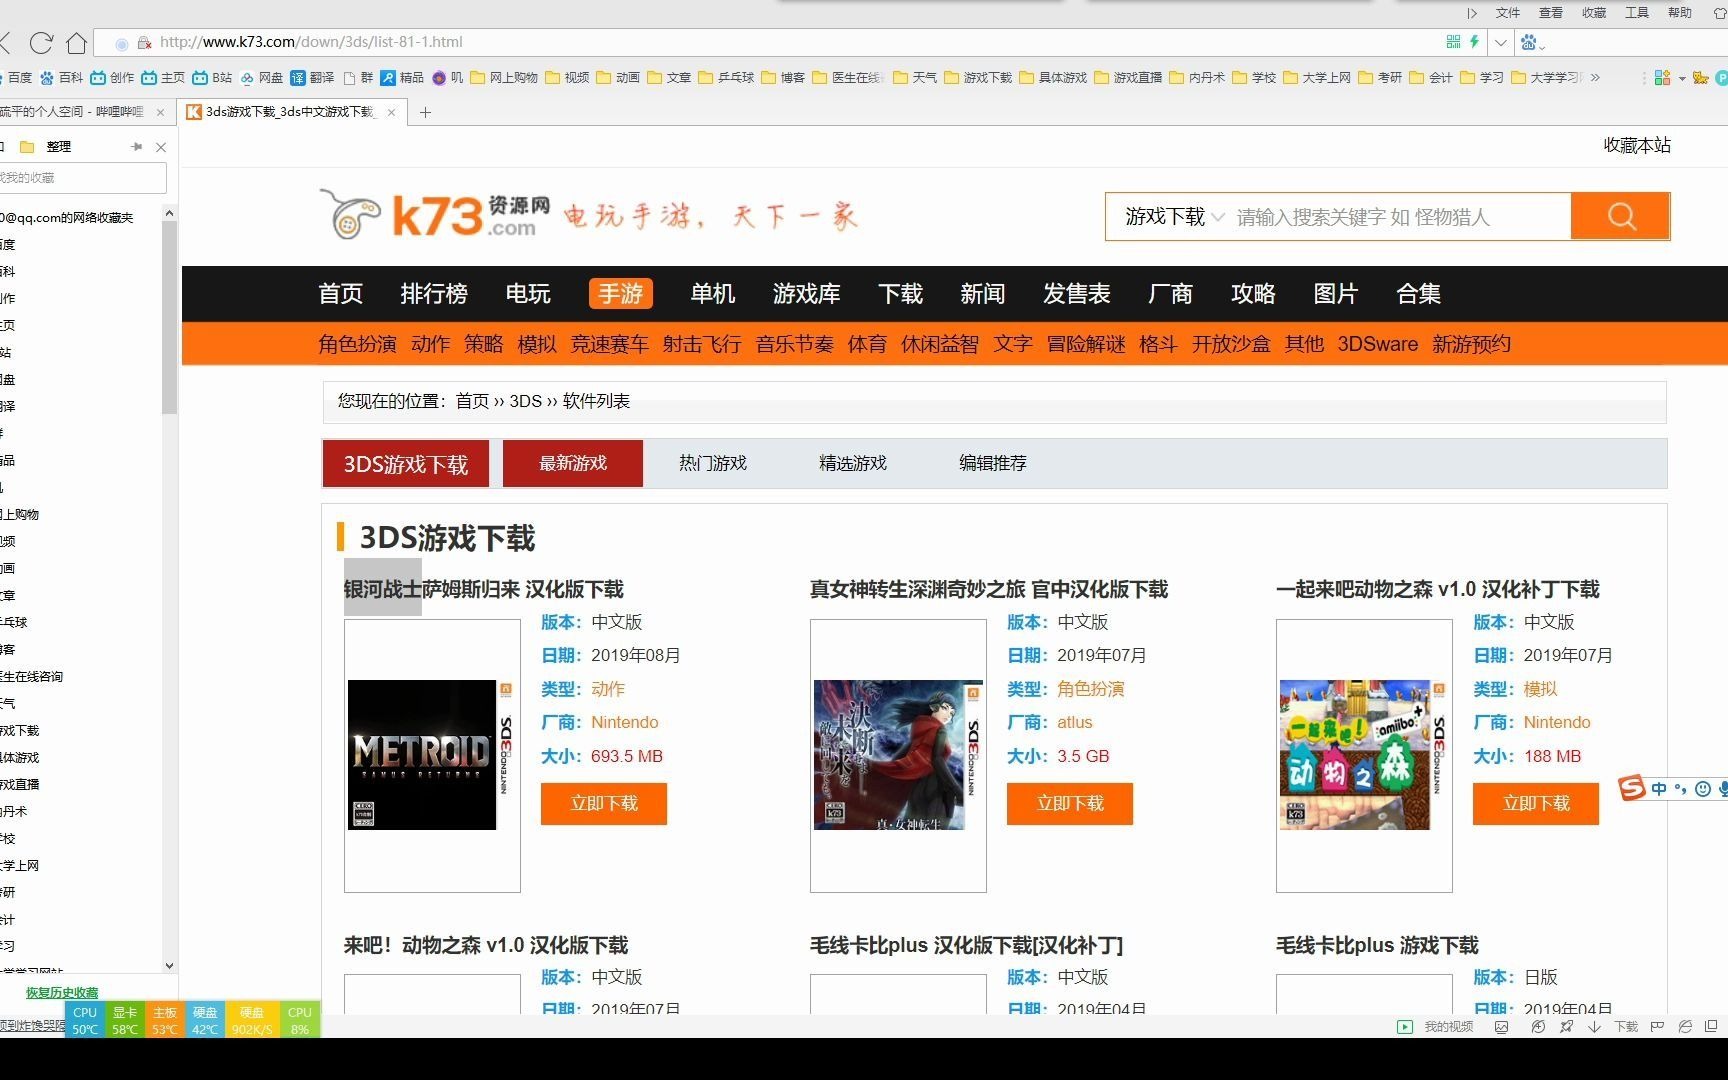Select the highlighted 手游 navigation item
This screenshot has height=1080, width=1728.
[x=620, y=293]
